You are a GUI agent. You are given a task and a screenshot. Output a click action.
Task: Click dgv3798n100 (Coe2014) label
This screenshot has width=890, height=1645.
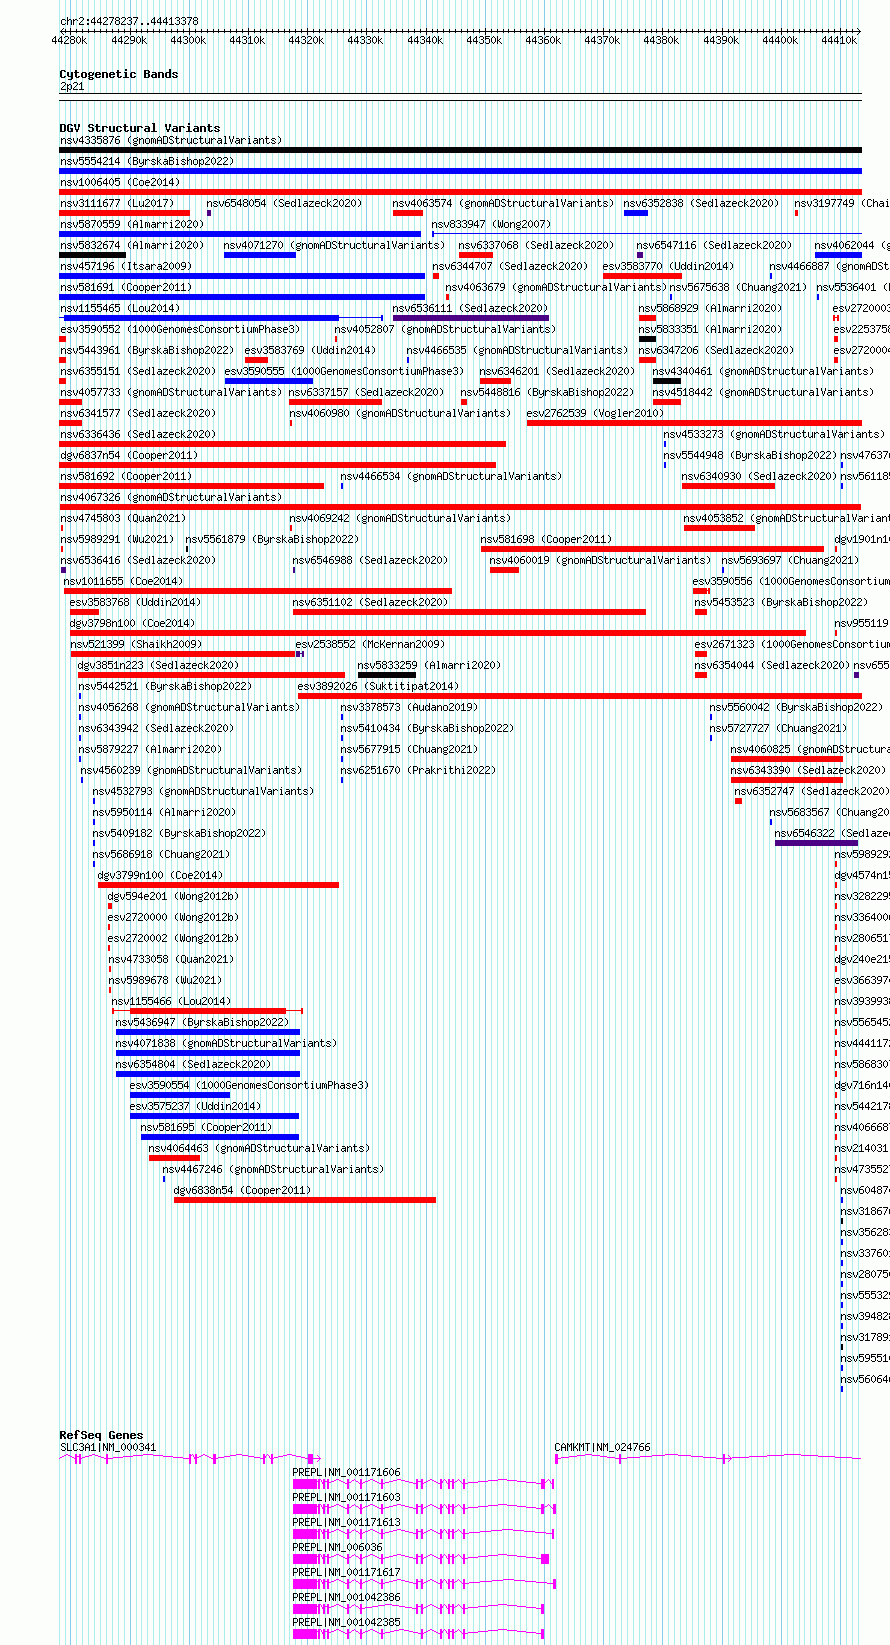tap(132, 623)
